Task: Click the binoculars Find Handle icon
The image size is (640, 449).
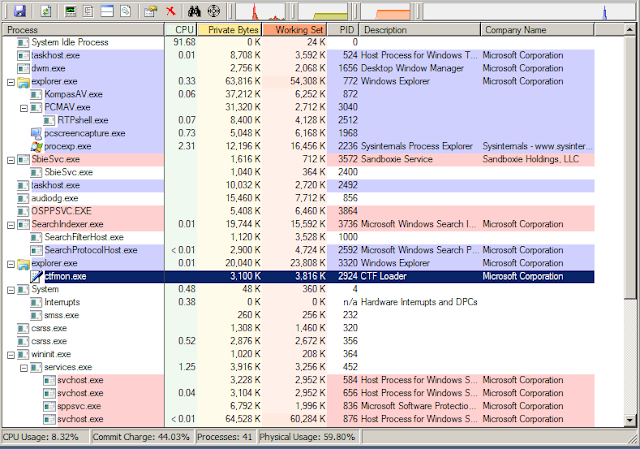Action: 194,11
